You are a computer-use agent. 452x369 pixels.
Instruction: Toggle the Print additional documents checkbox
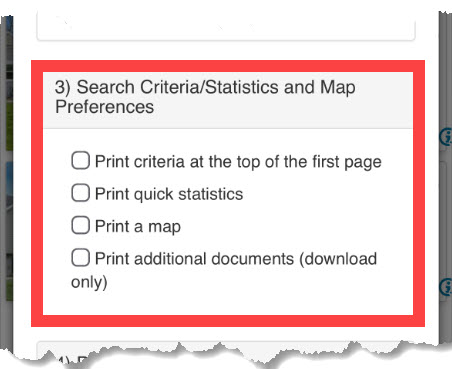80,257
